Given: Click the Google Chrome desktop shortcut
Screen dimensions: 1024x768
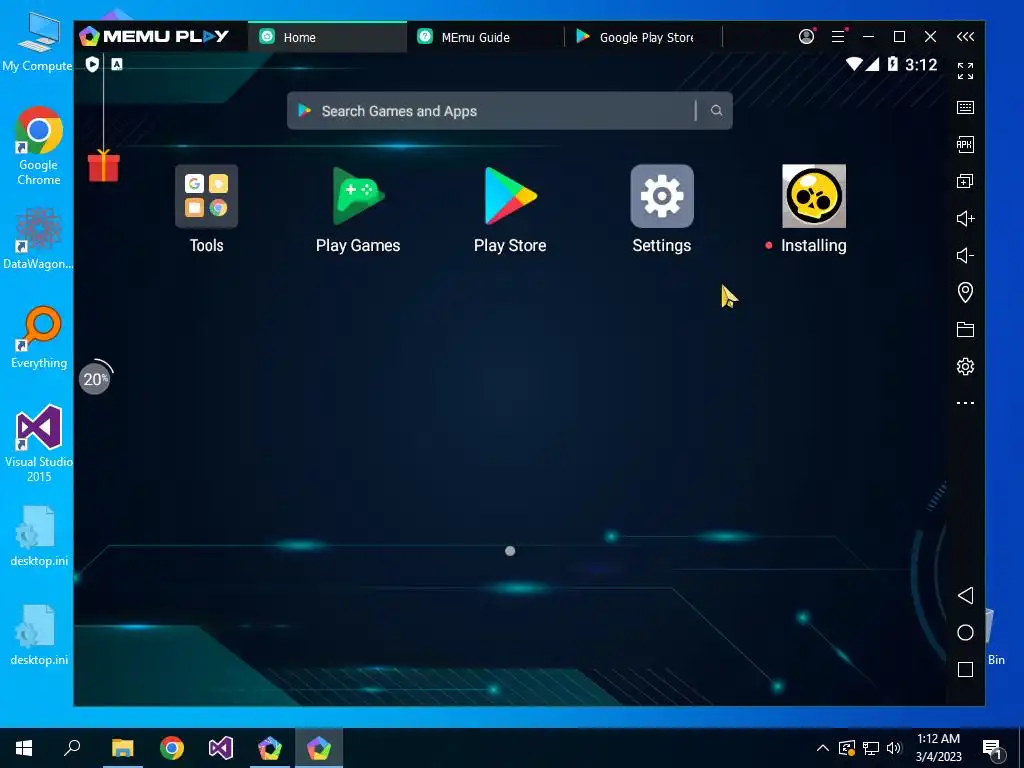Looking at the screenshot, I should [x=39, y=146].
